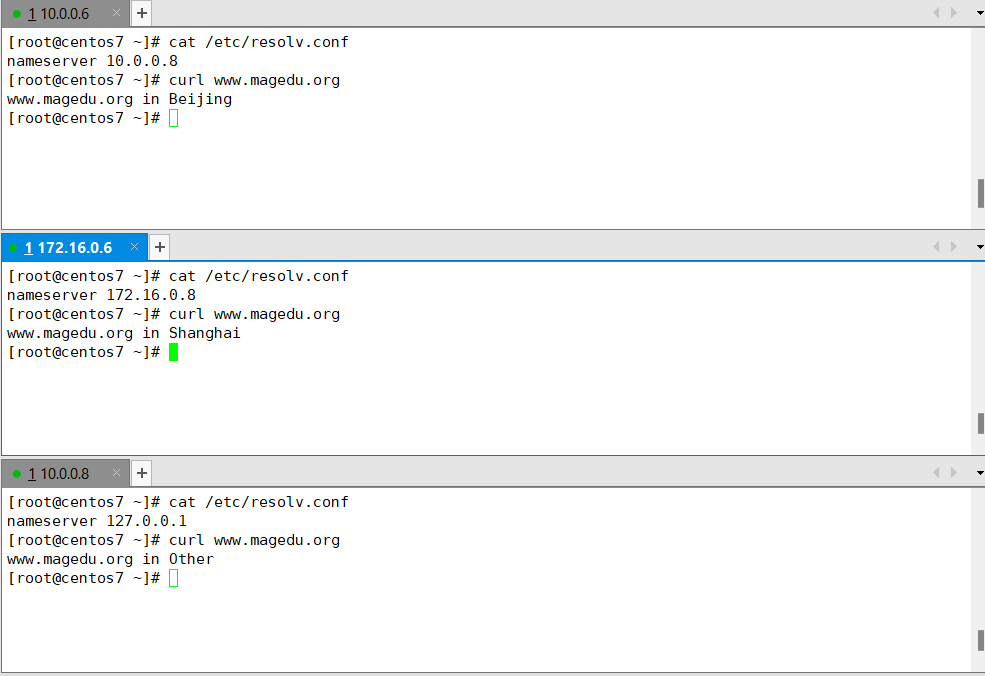Click the text 'www.magedu.org in Beijing'

pos(119,99)
